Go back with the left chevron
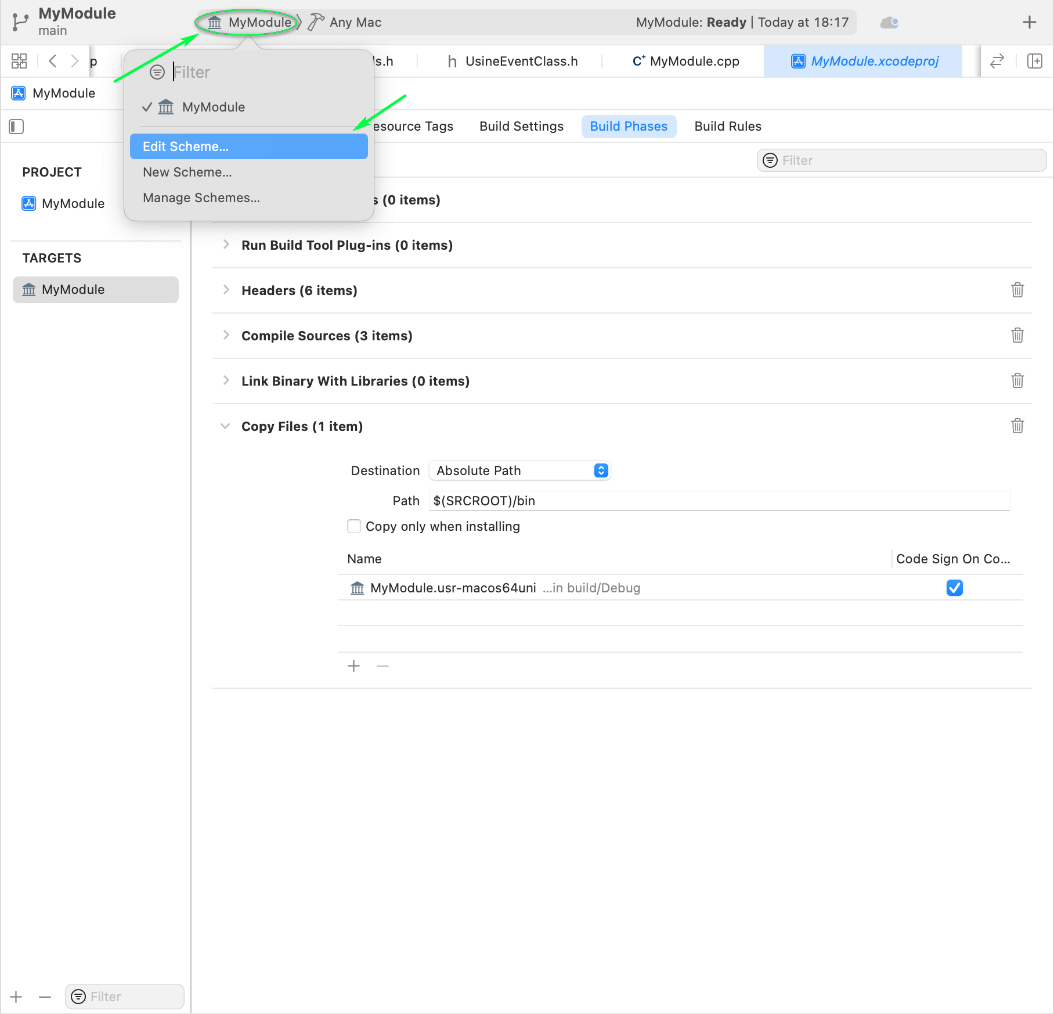 [52, 61]
